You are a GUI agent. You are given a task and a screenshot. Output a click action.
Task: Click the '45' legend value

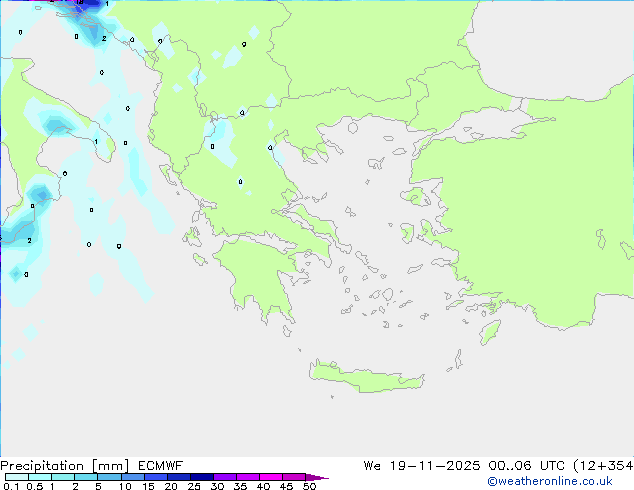point(286,486)
